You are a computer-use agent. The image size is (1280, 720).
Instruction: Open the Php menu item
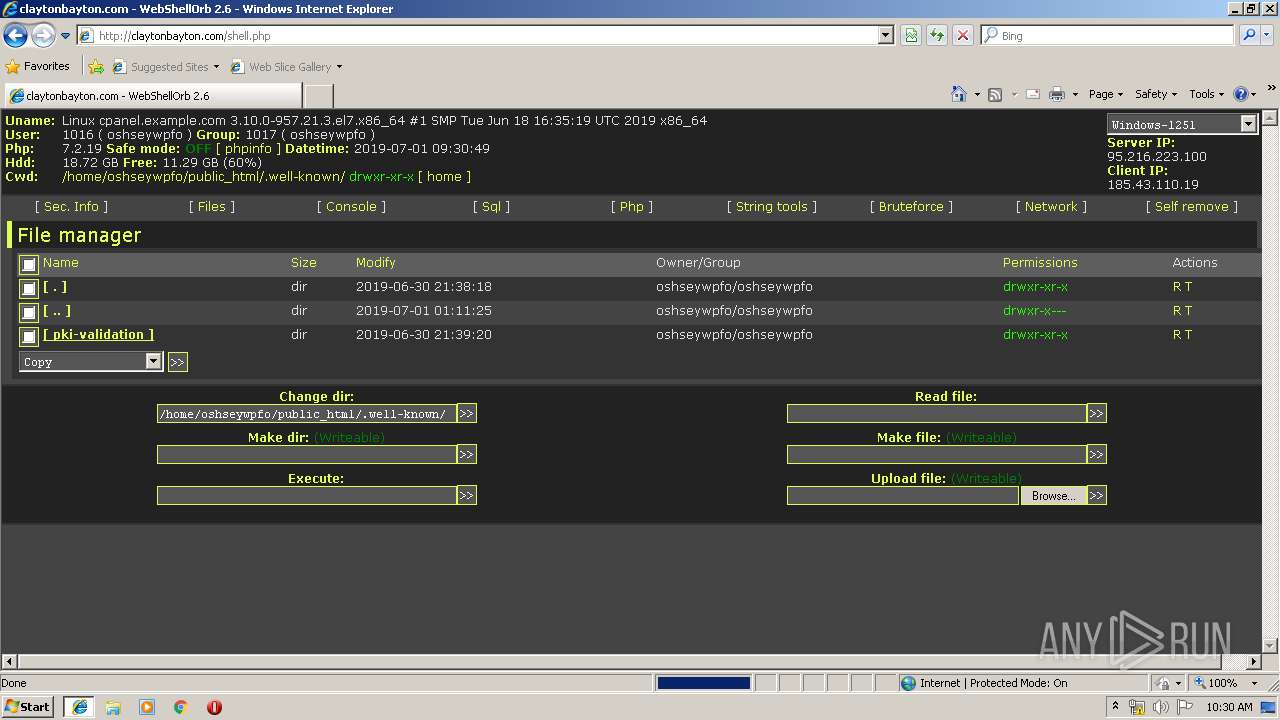(631, 206)
